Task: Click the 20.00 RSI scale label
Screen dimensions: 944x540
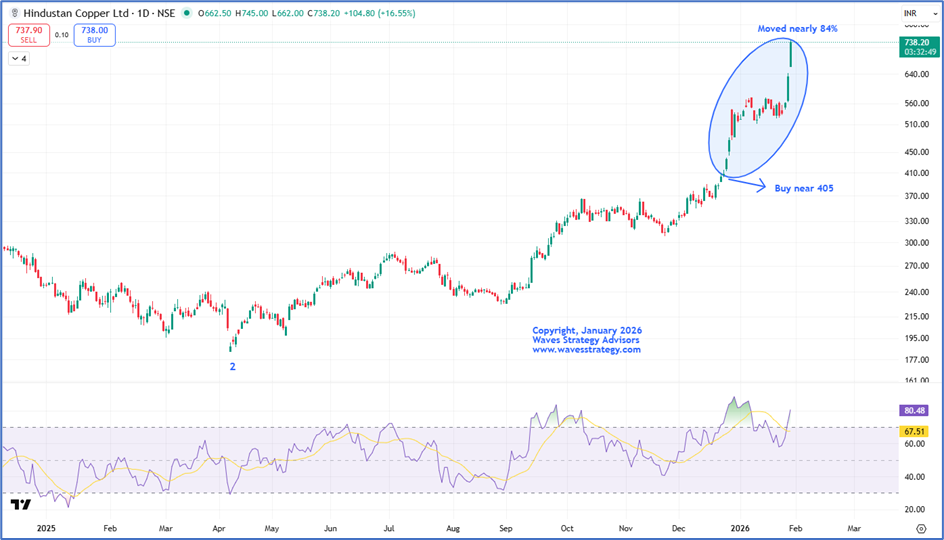Action: tap(914, 509)
